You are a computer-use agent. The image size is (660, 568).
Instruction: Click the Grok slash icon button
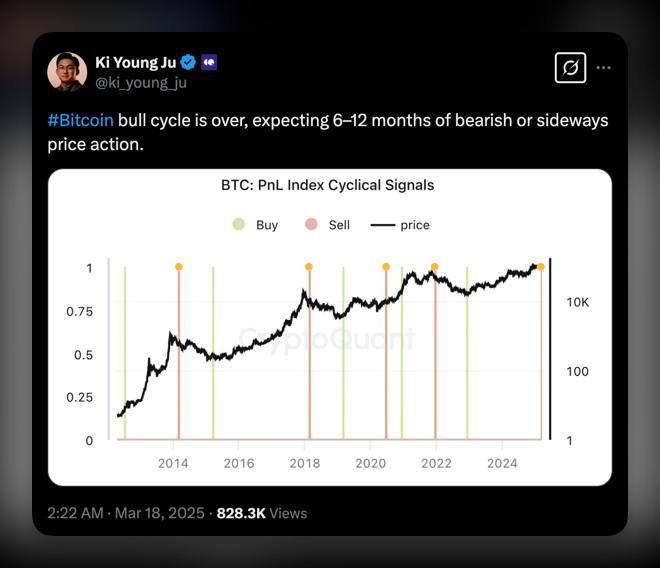(570, 68)
